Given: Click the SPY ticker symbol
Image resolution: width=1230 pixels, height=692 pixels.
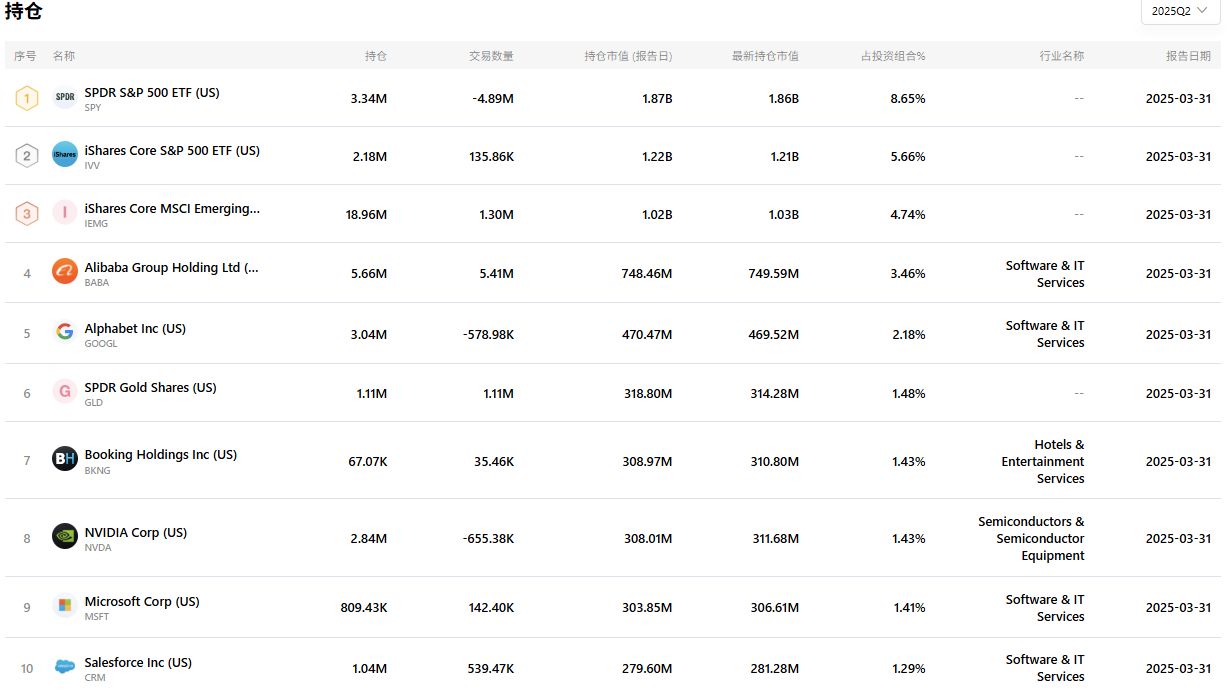Looking at the screenshot, I should point(93,108).
